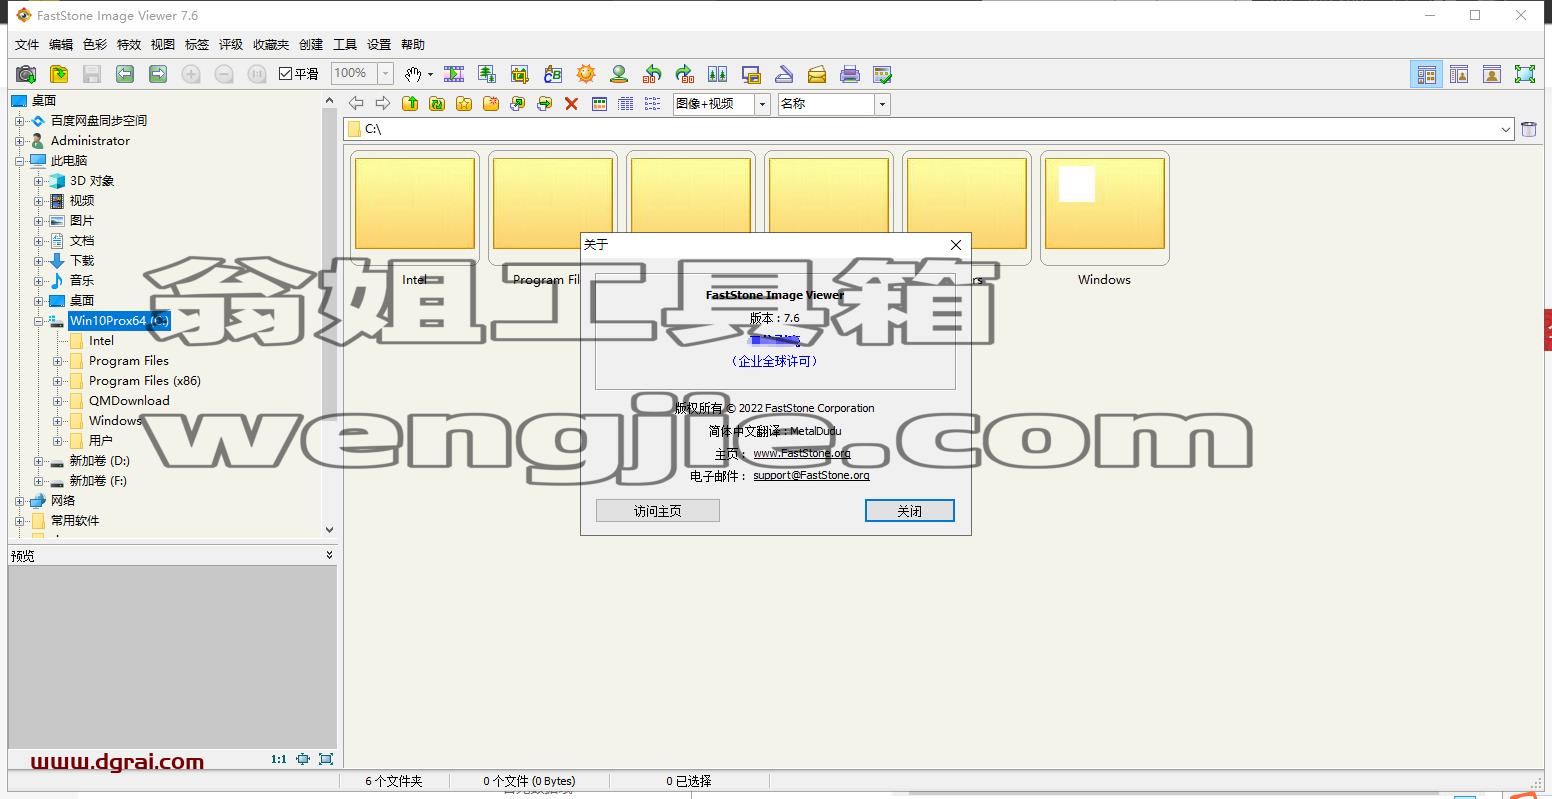Go up one folder level icon
This screenshot has height=799, width=1552.
pos(410,104)
